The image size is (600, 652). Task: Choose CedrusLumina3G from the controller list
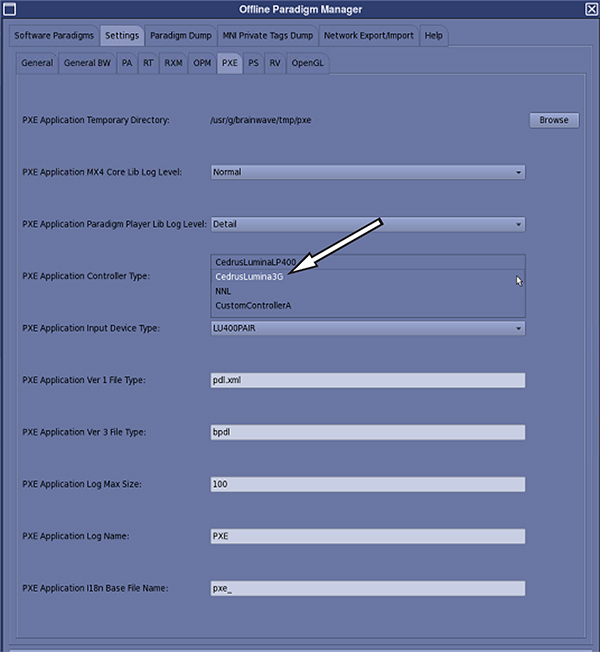(249, 276)
